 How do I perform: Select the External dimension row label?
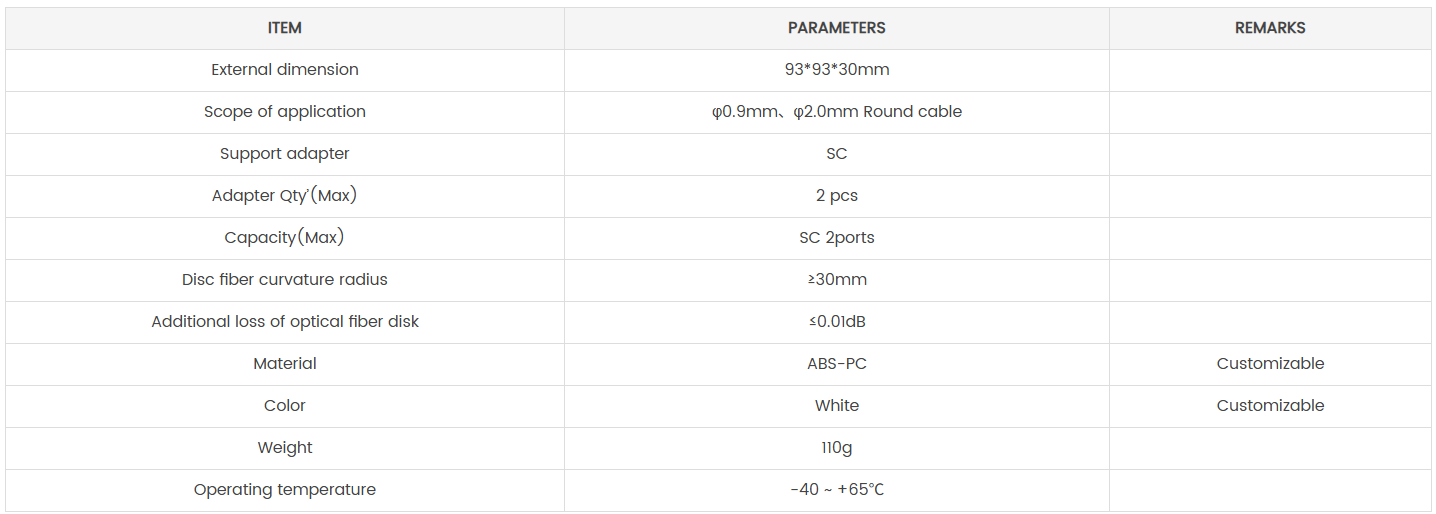(285, 70)
